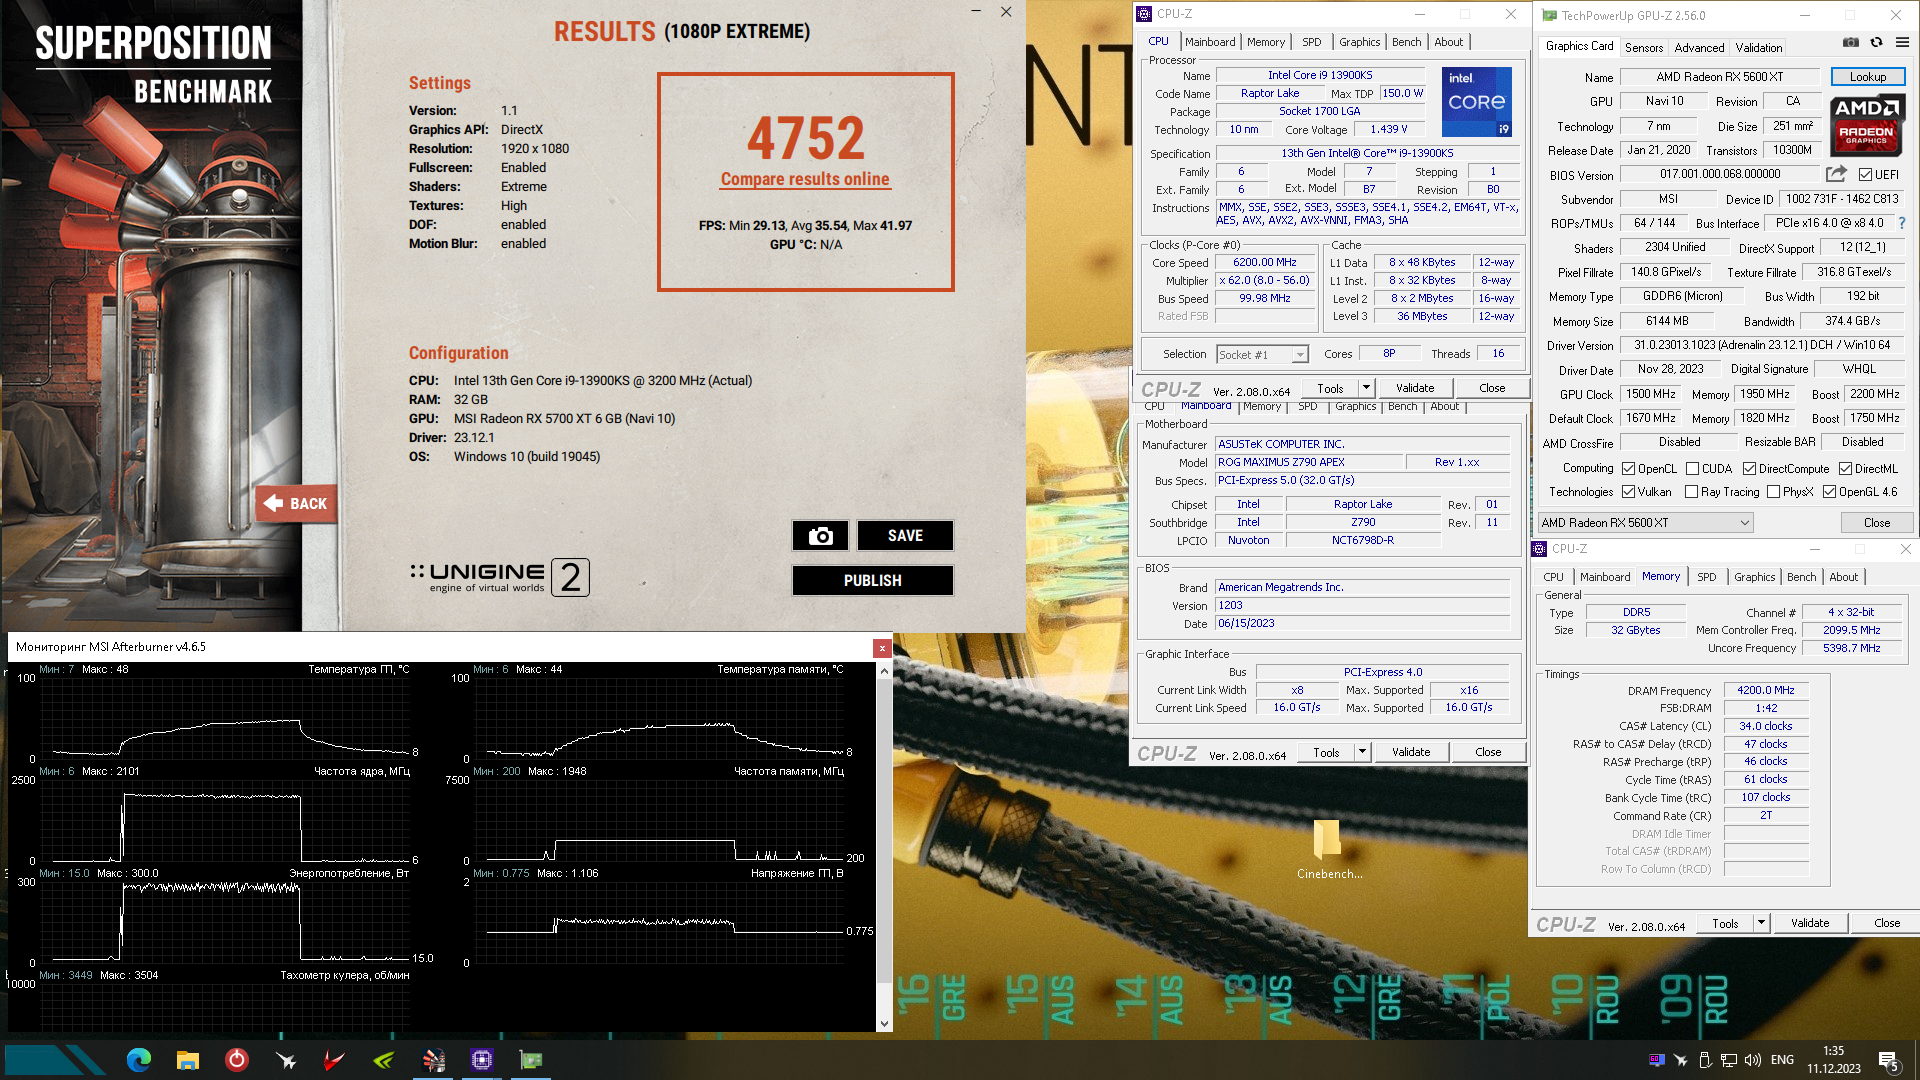The width and height of the screenshot is (1920, 1080).
Task: Click the green NVIDIA taskbar icon
Action: pos(384,1060)
